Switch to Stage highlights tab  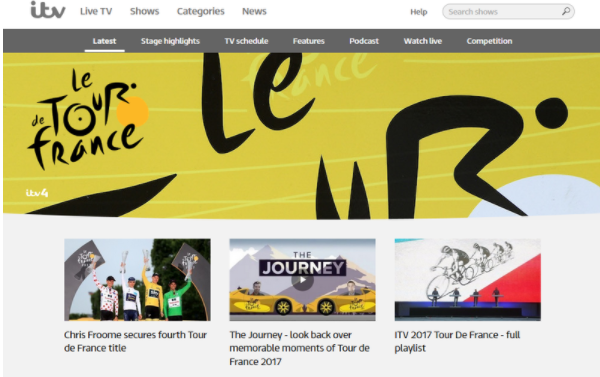click(x=170, y=41)
